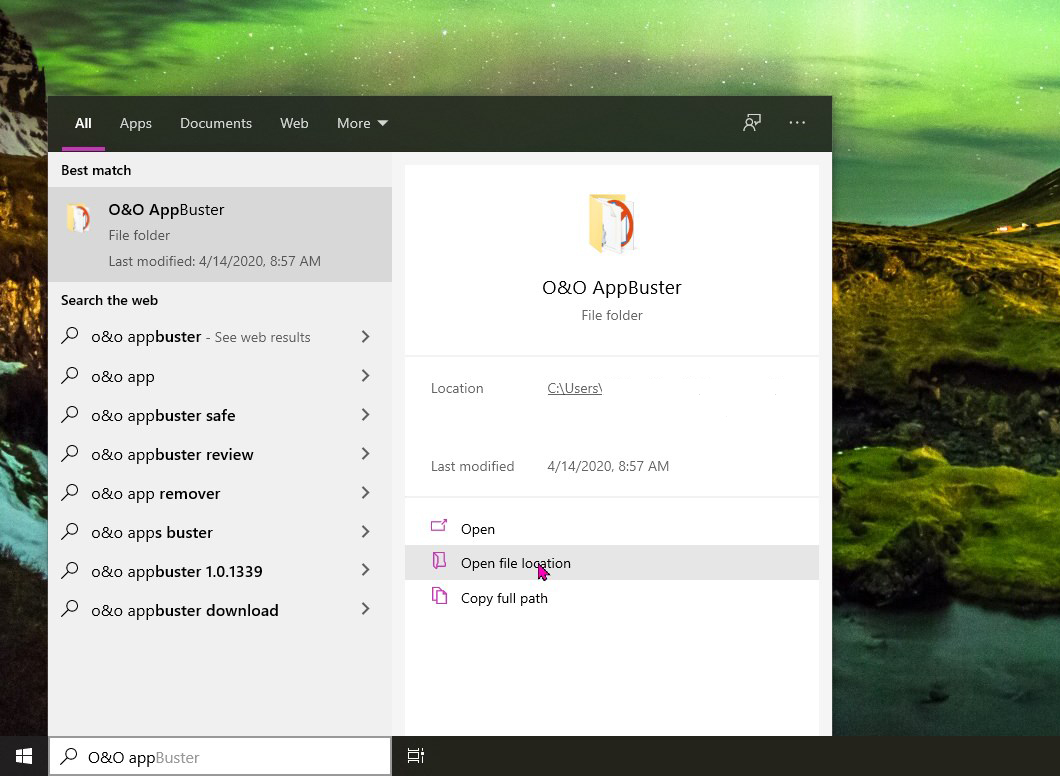Viewport: 1060px width, 776px height.
Task: Click the Open file location icon
Action: pyautogui.click(x=439, y=562)
